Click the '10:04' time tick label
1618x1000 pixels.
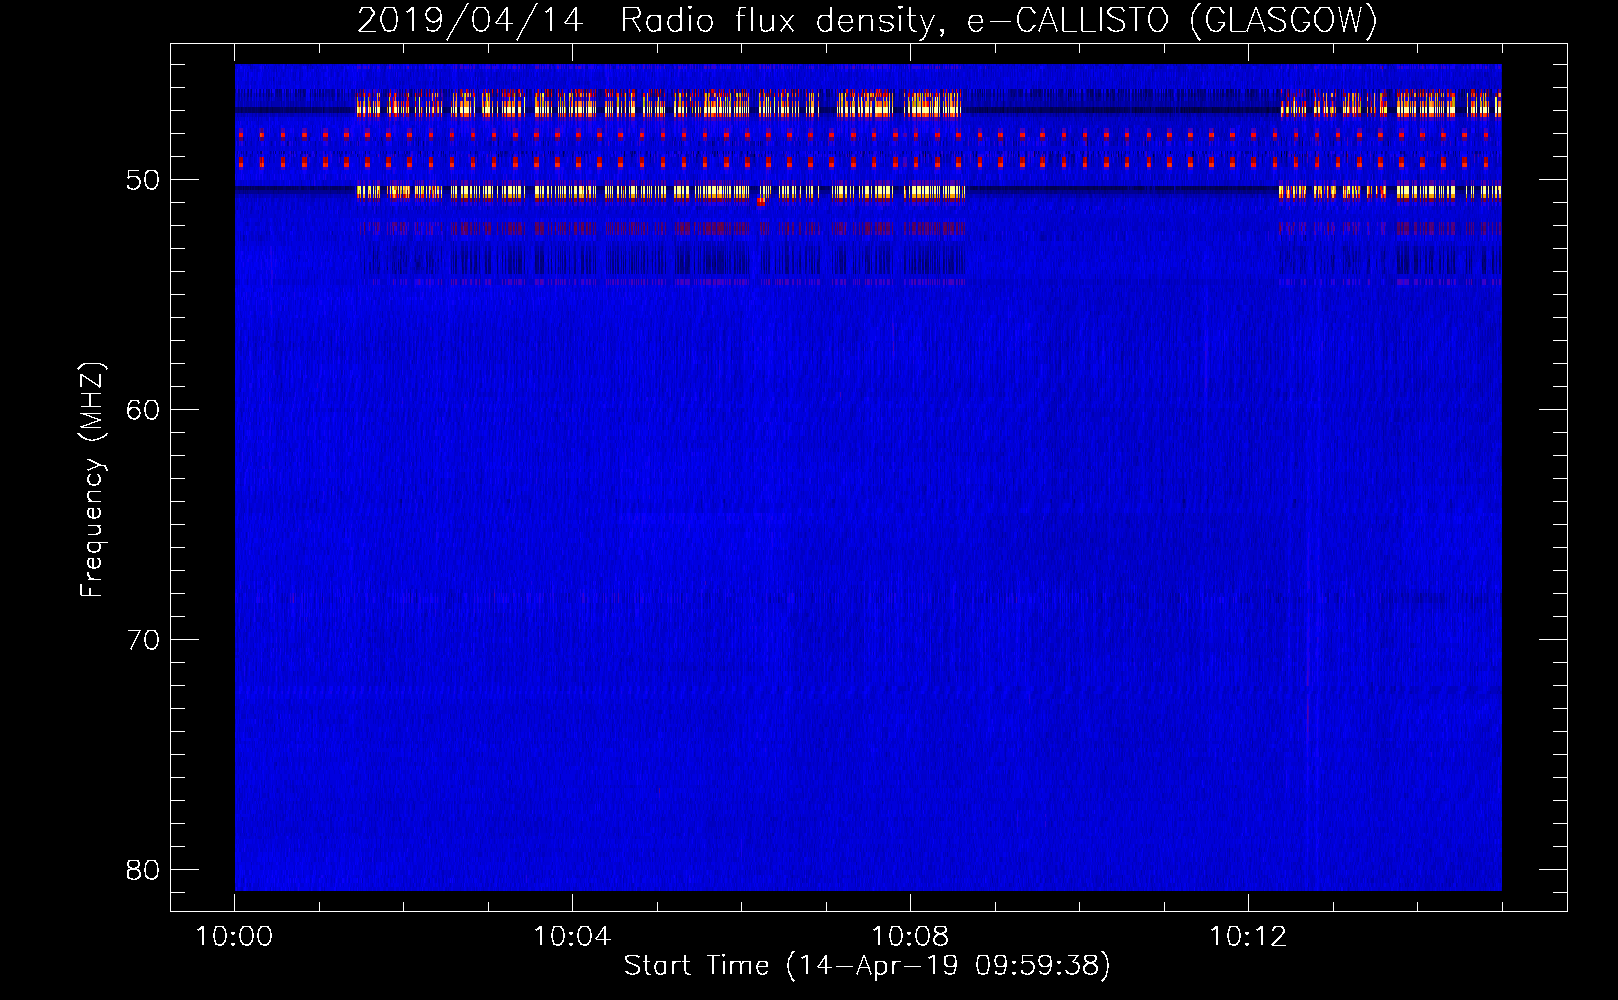[572, 937]
